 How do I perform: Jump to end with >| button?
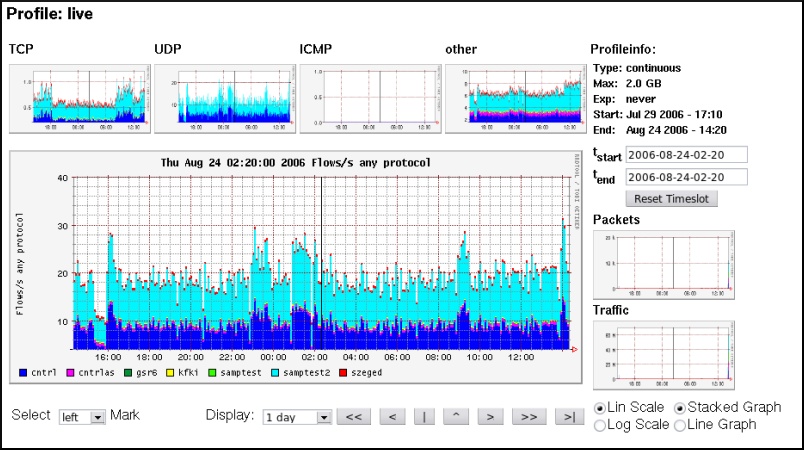568,417
